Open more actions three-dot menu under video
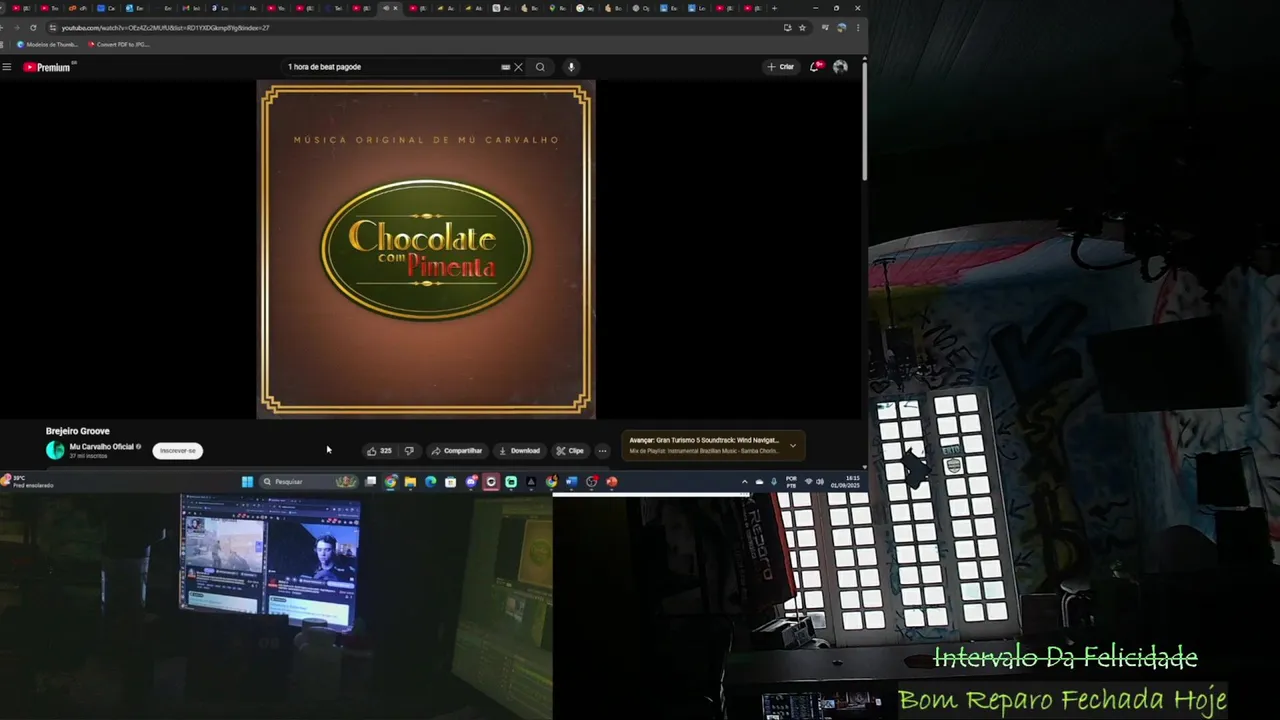This screenshot has height=720, width=1280. click(602, 451)
